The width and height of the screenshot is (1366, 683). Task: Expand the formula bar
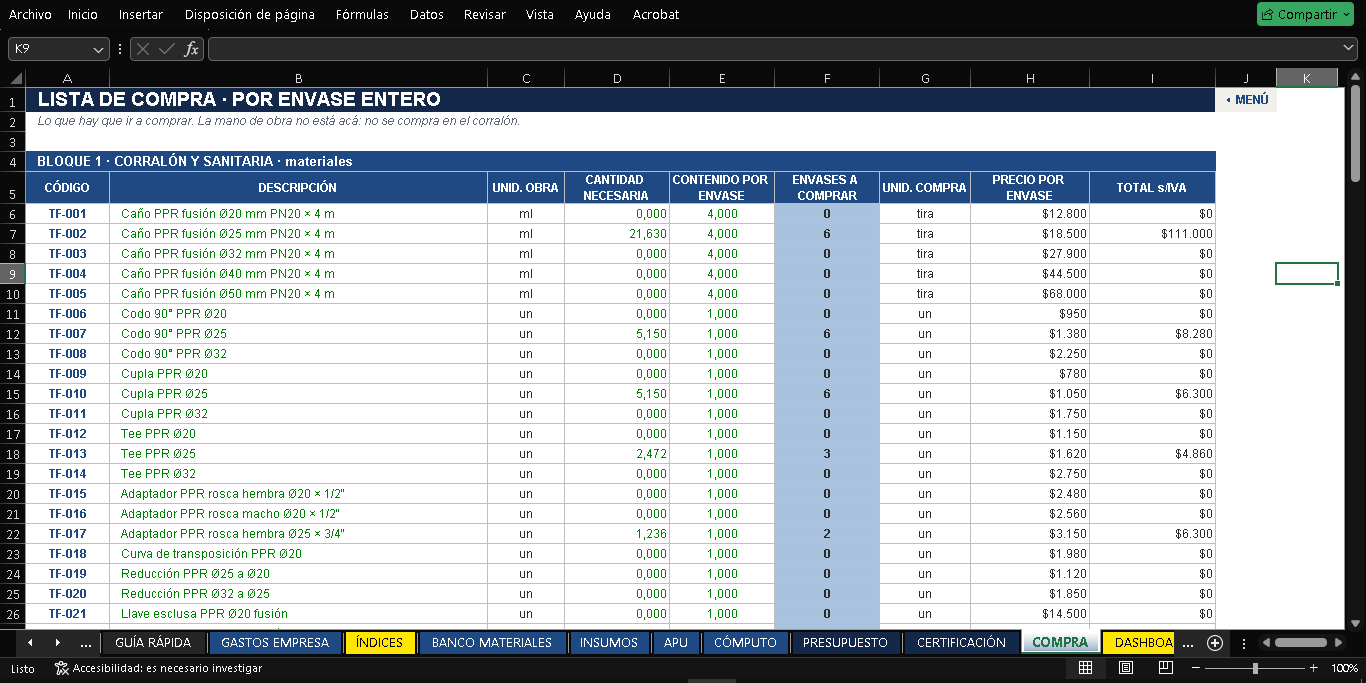[1349, 49]
